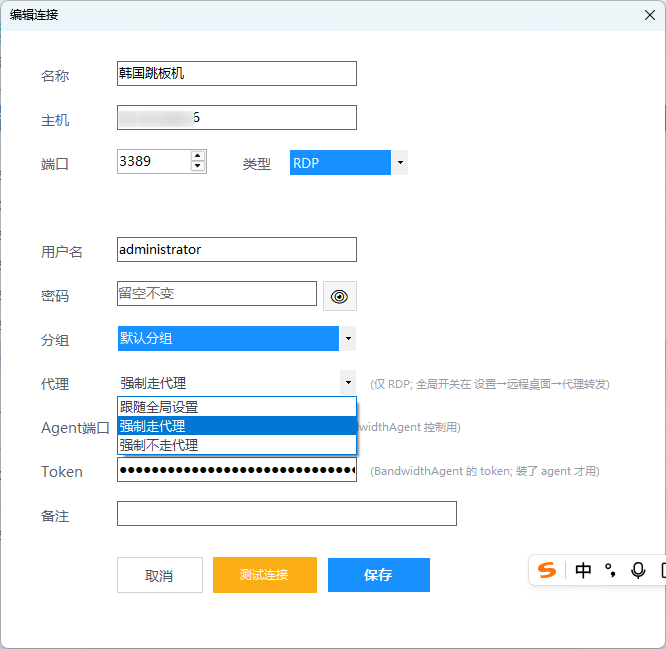
Task: Choose 跟随全局设置 from the proxy list
Action: pos(237,407)
